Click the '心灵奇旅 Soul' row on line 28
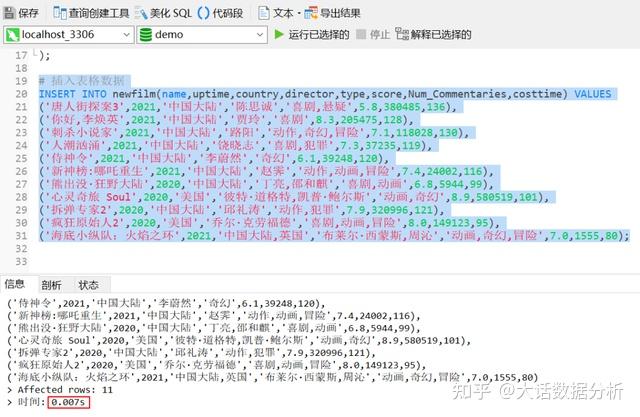The image size is (640, 417). point(294,197)
